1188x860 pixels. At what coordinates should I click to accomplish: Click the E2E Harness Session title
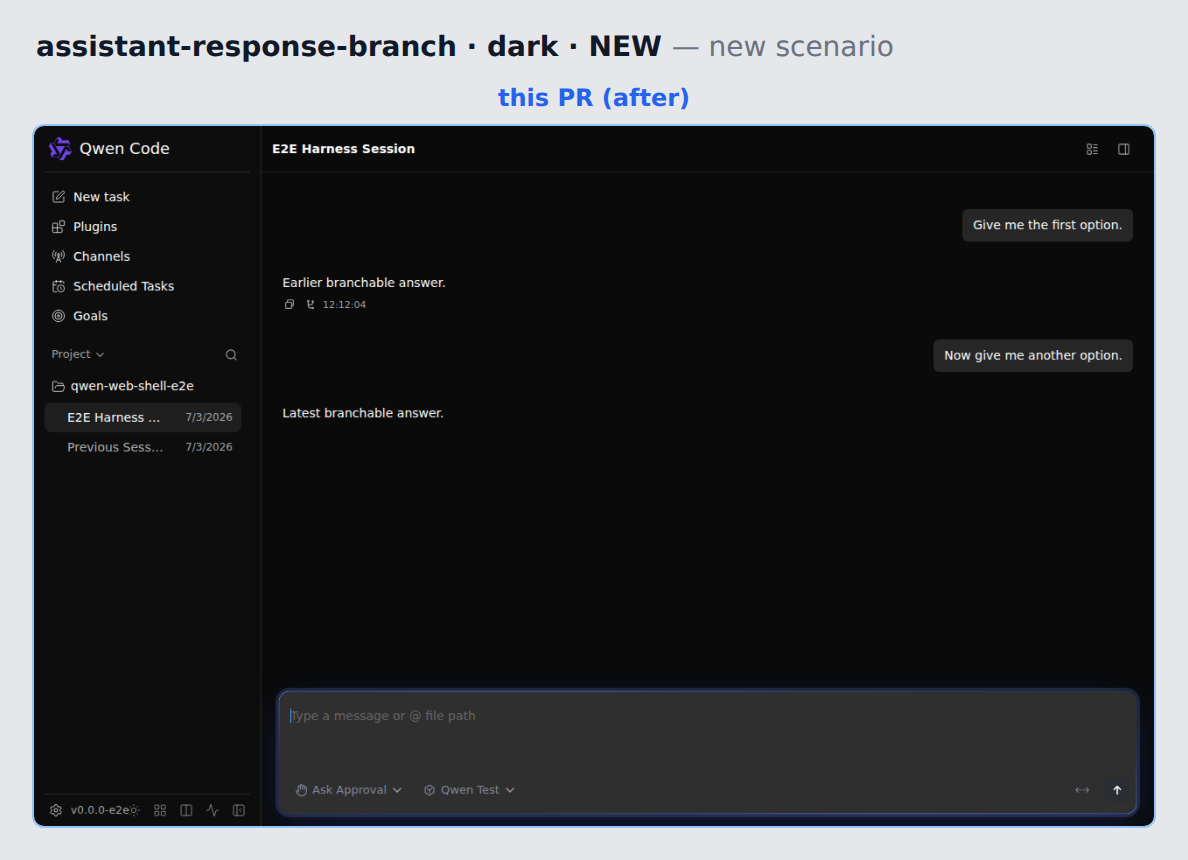click(x=343, y=149)
